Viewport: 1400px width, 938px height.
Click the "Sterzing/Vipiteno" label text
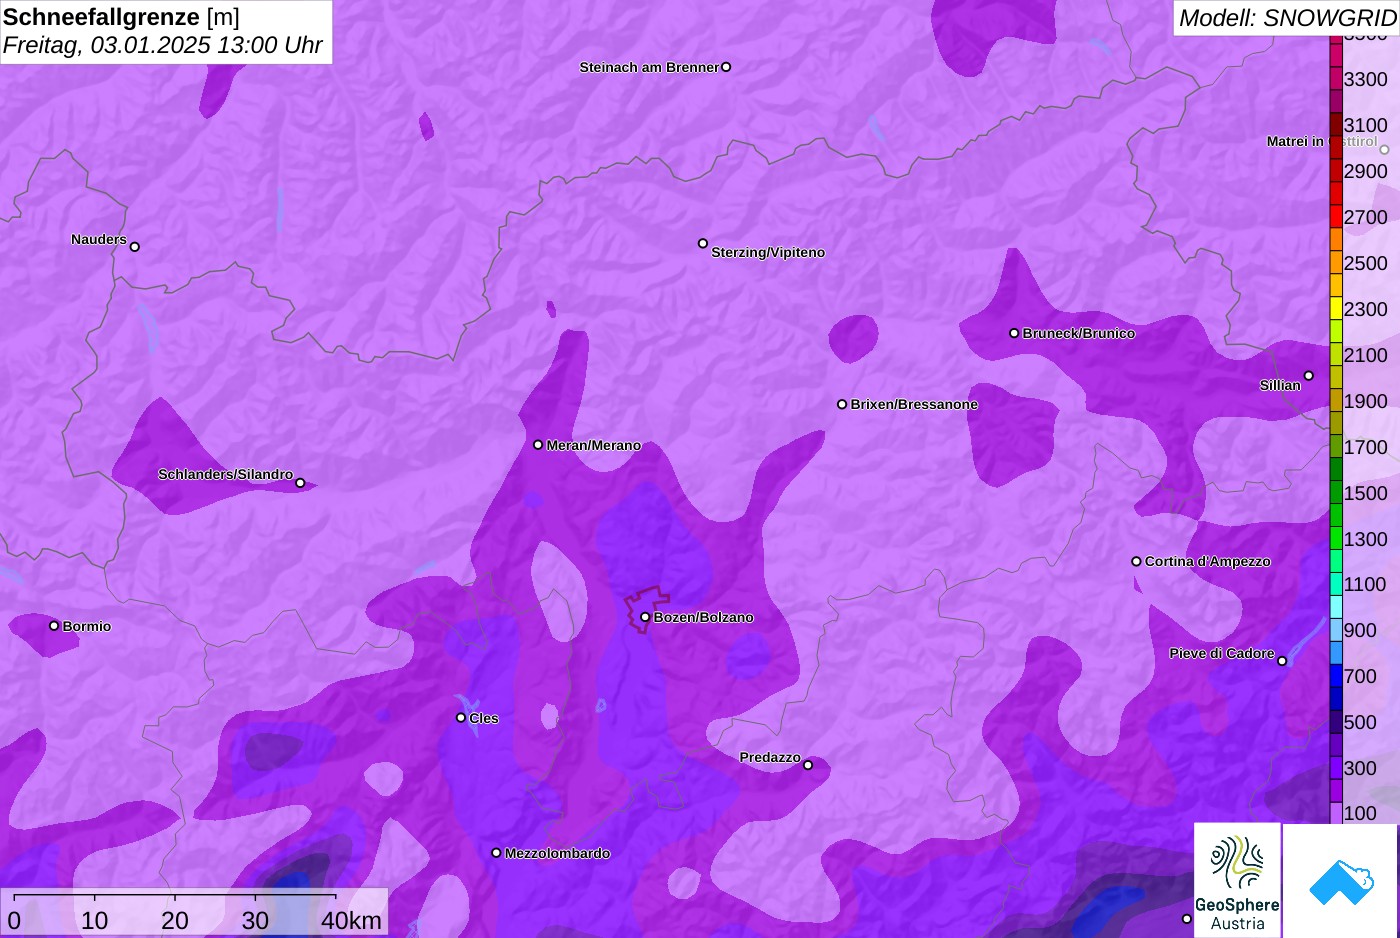coord(768,252)
